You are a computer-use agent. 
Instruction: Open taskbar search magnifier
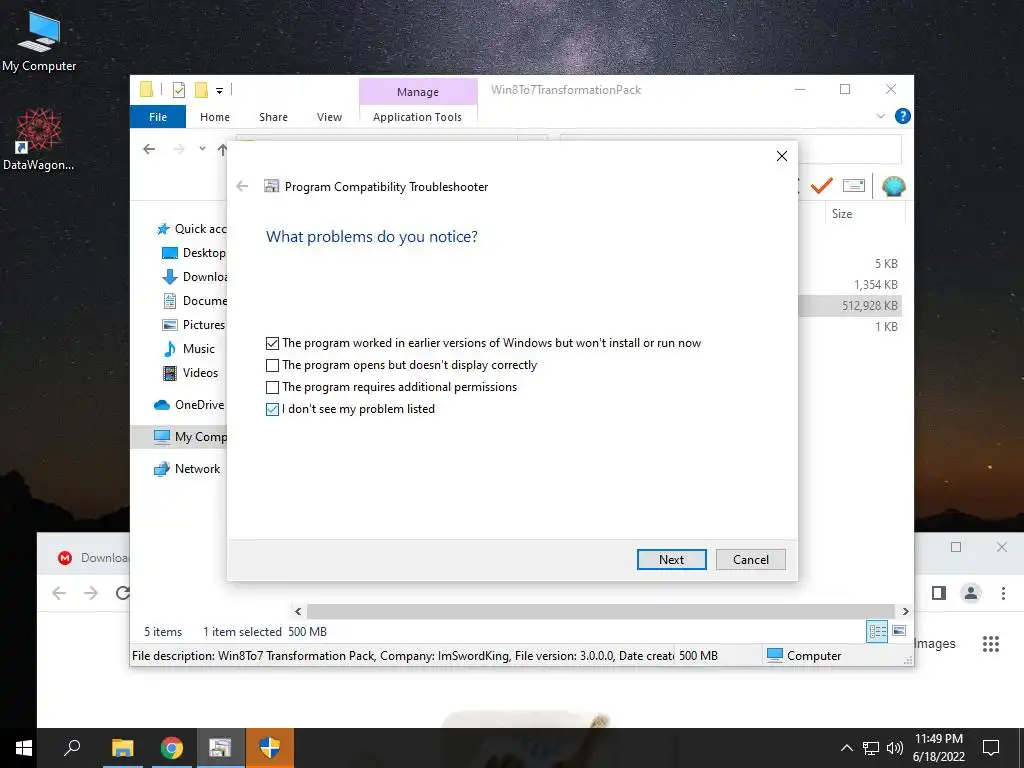tap(72, 748)
